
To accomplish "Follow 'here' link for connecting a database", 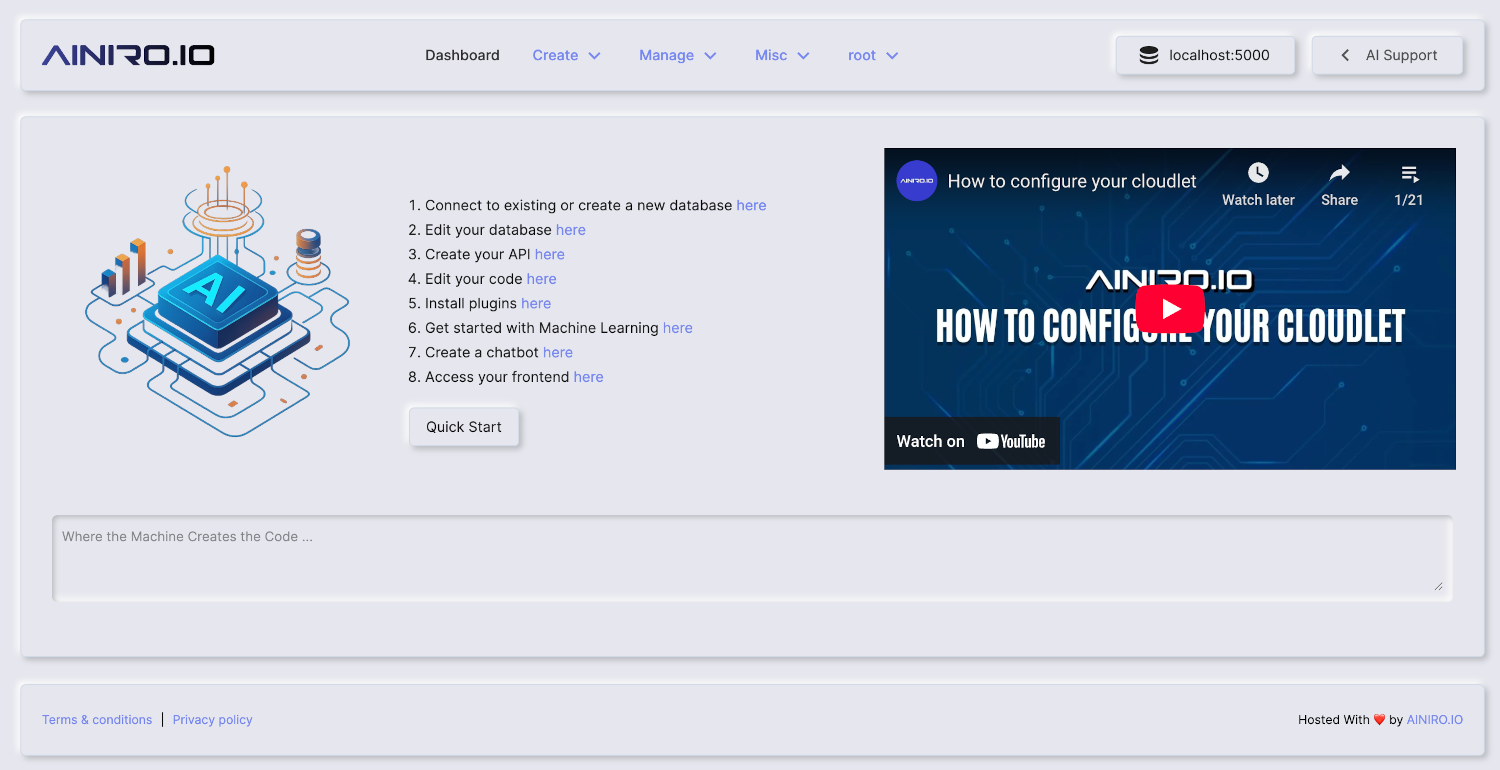I will (x=751, y=205).
